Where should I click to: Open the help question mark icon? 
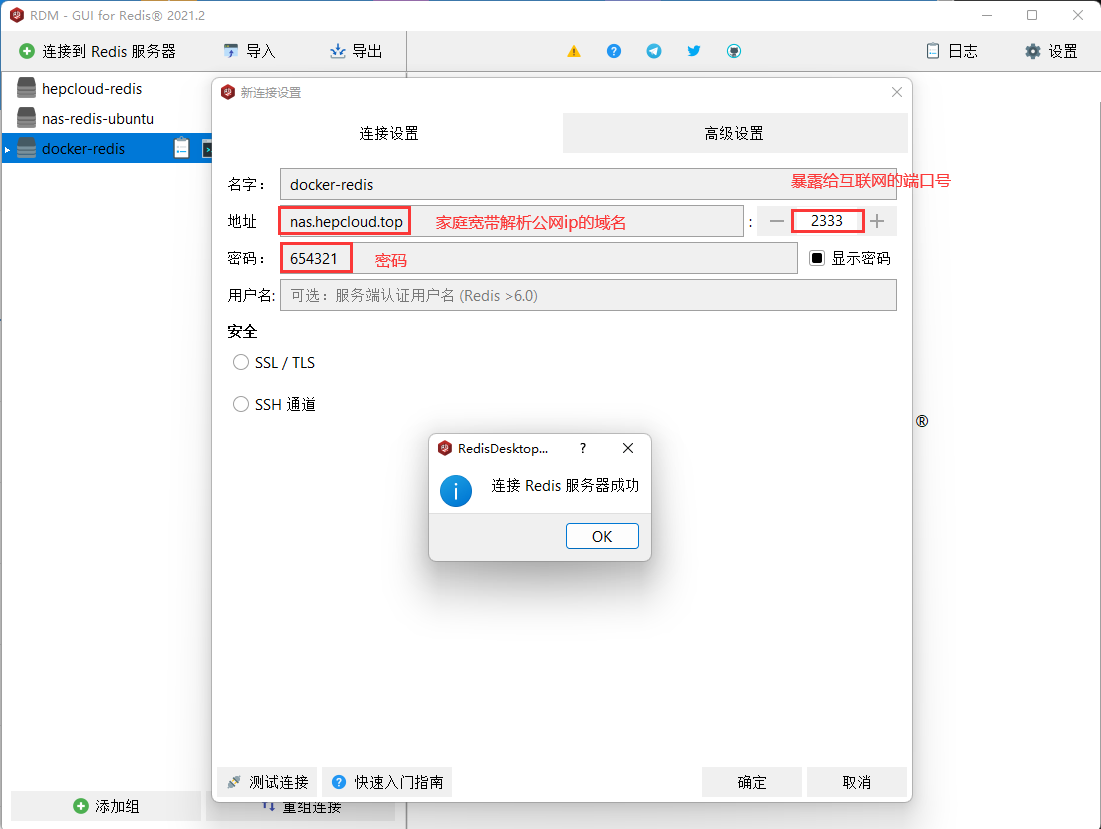(614, 51)
